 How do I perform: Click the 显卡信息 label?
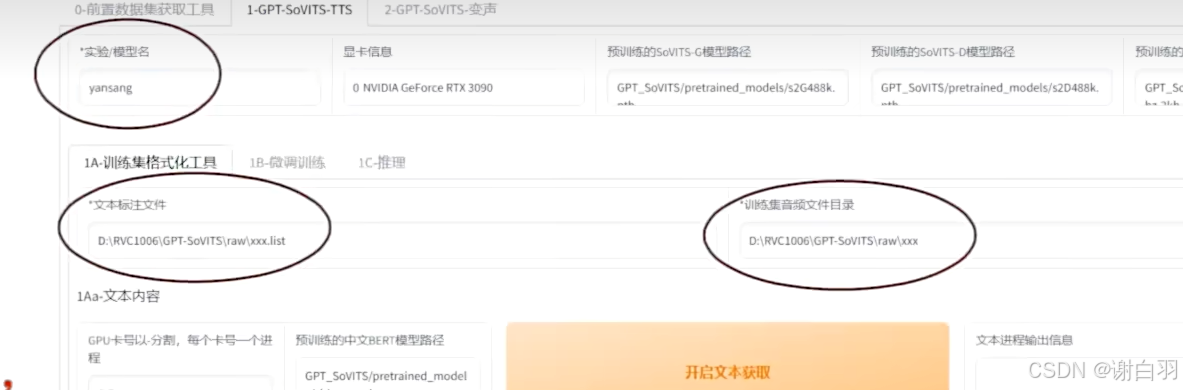click(367, 52)
